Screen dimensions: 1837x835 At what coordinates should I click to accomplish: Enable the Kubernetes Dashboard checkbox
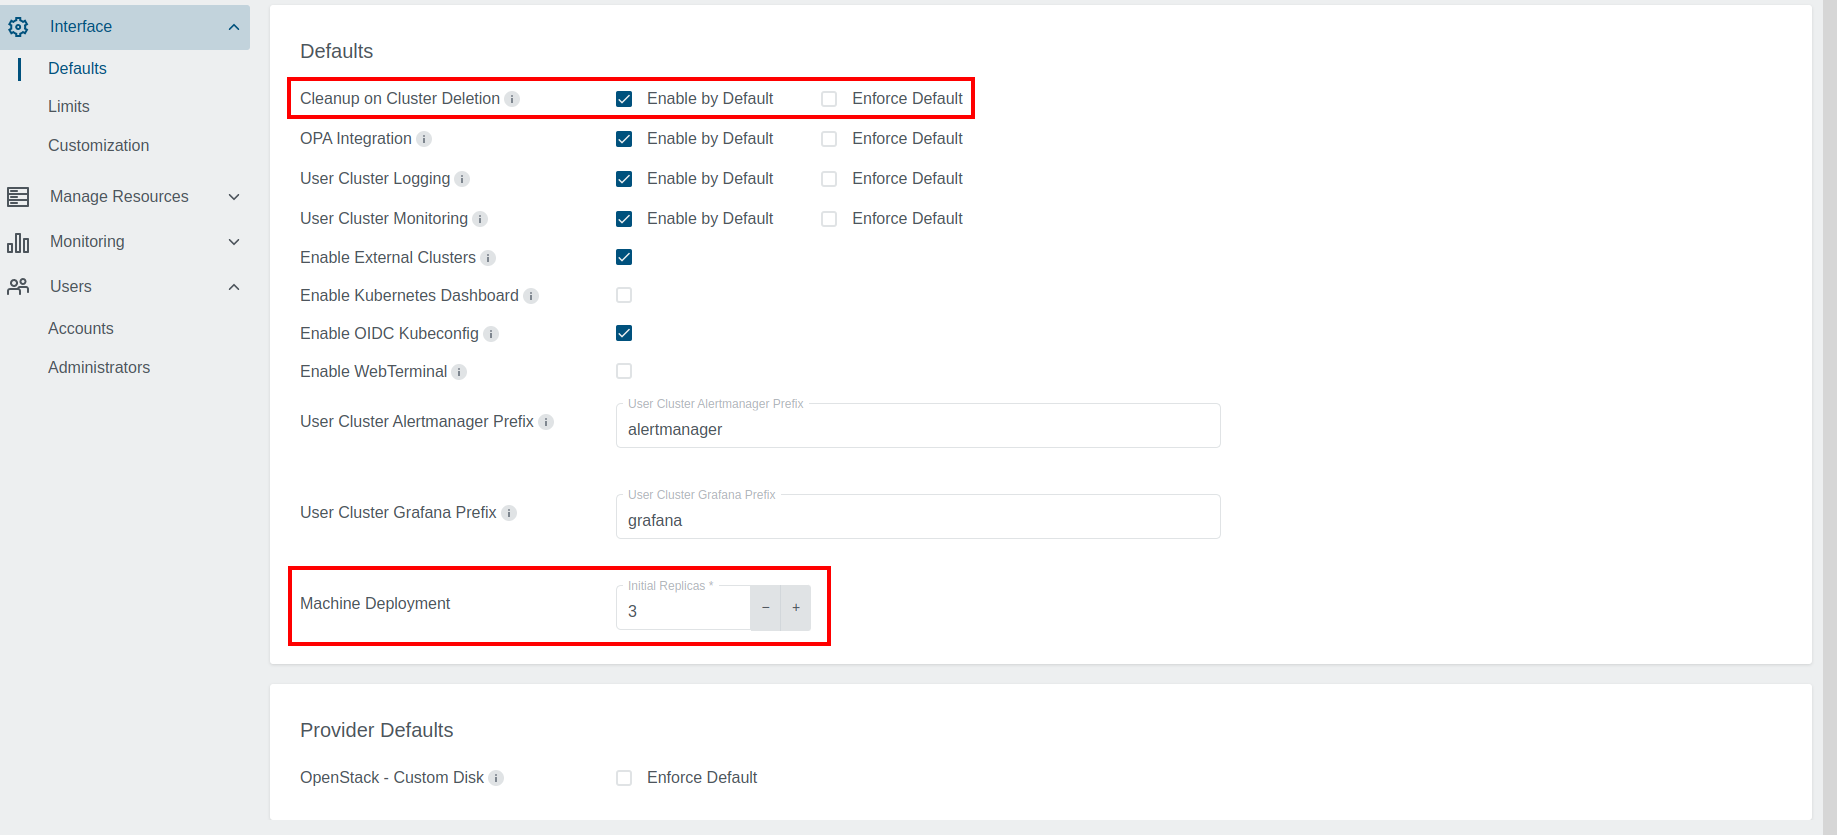click(x=624, y=295)
